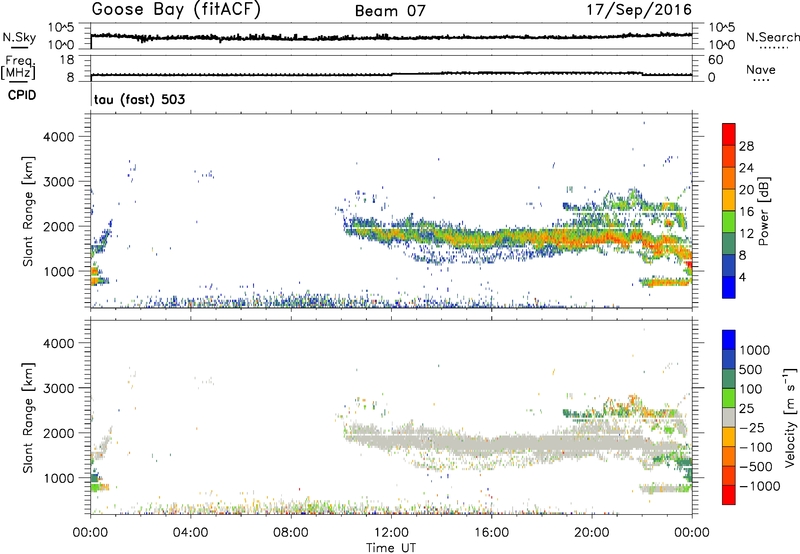
Task: Select the 500 velocity colorbar label
Action: point(751,369)
